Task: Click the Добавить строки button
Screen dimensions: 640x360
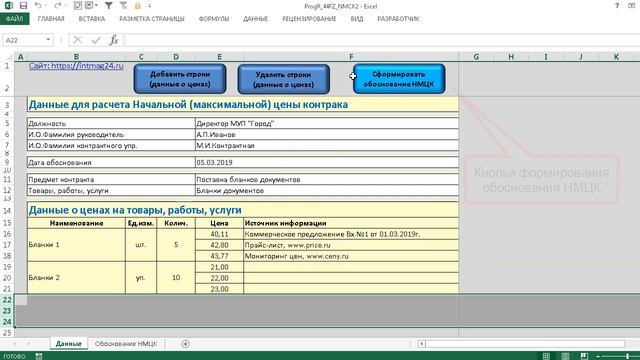Action: (x=180, y=79)
